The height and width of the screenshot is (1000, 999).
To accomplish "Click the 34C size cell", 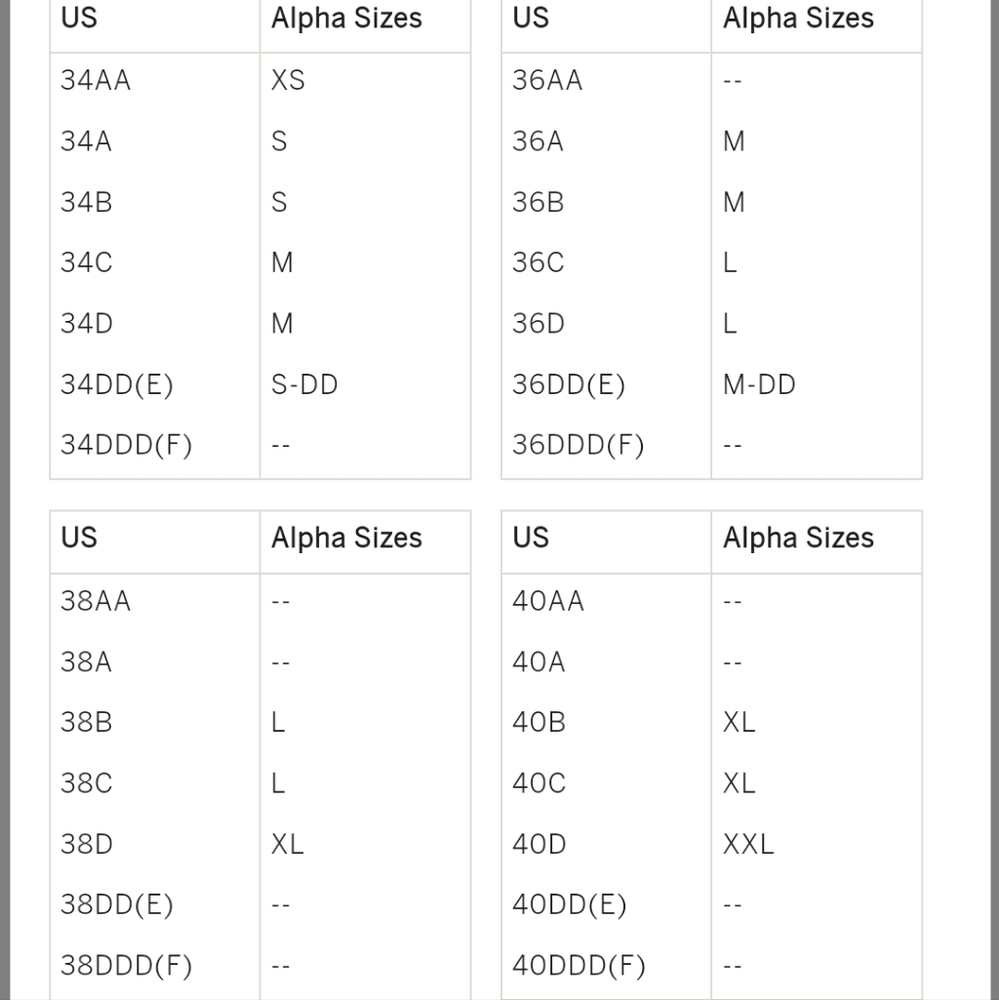I will pyautogui.click(x=87, y=263).
